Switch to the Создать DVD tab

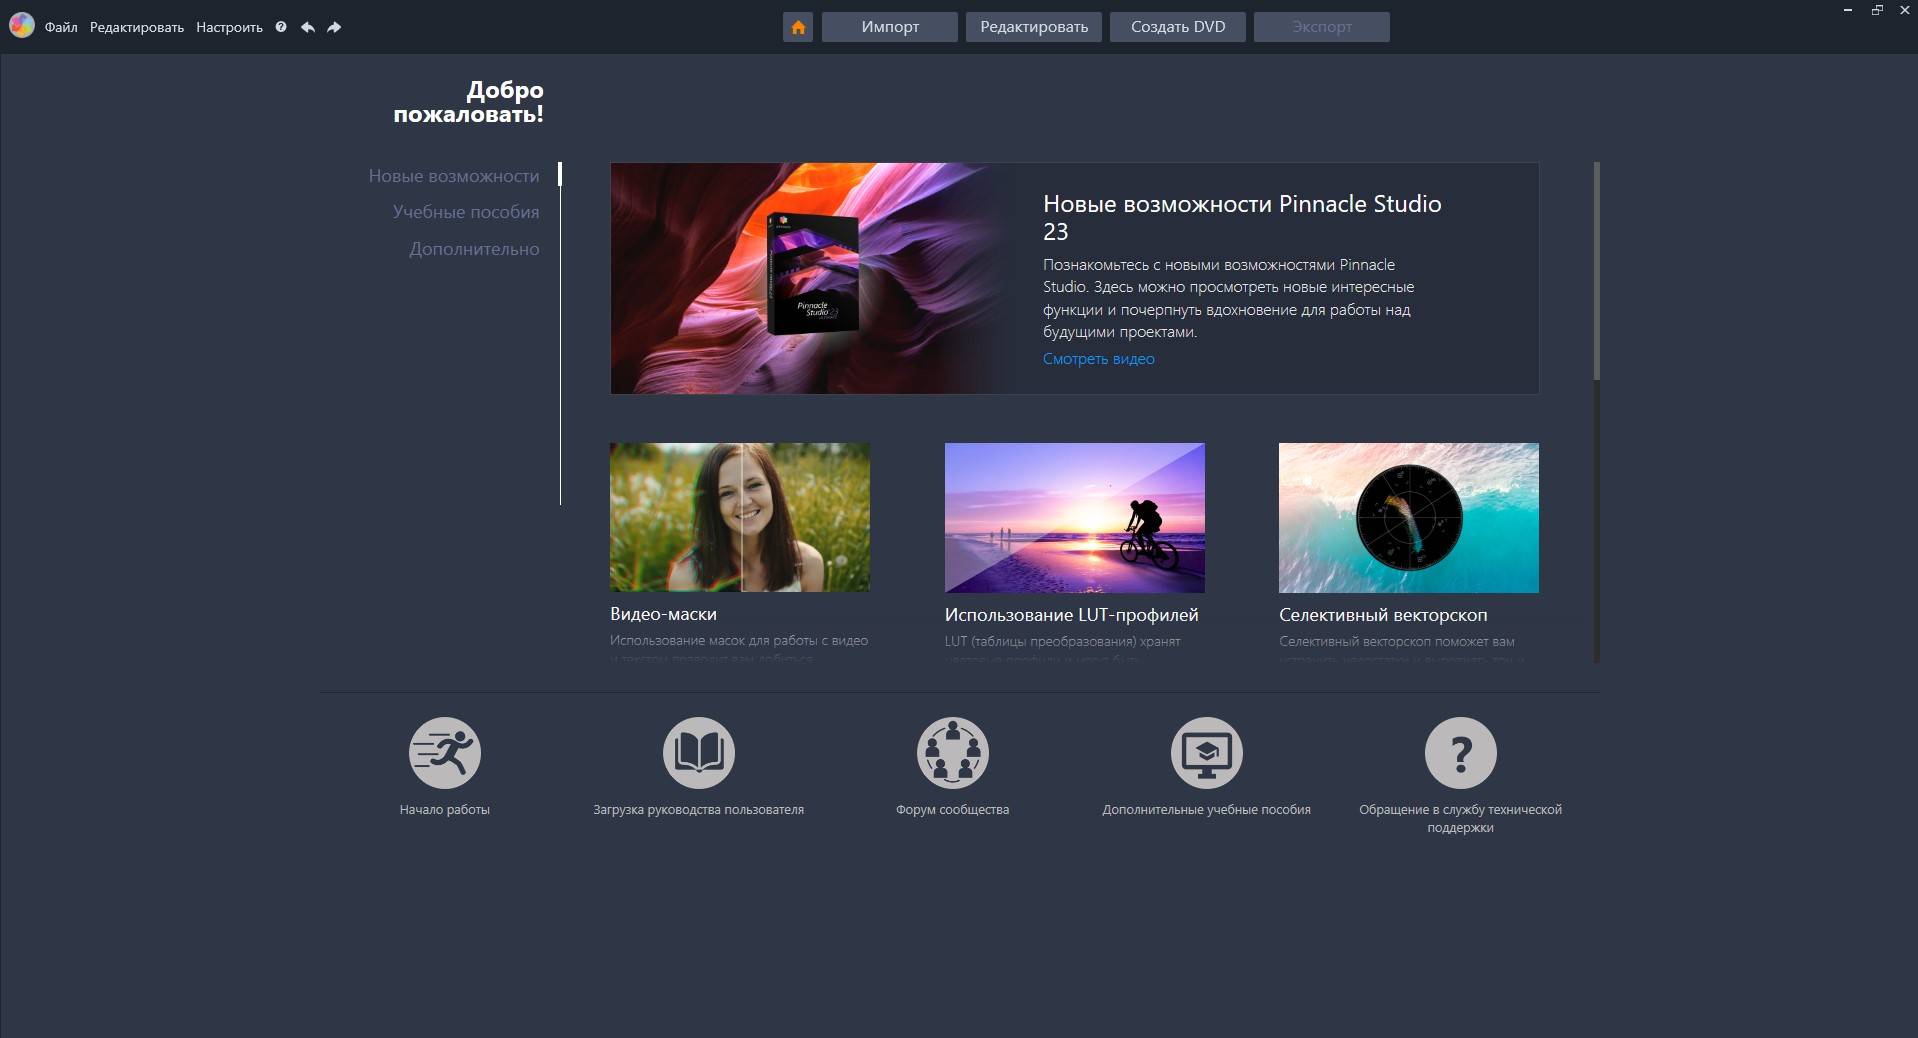1177,27
